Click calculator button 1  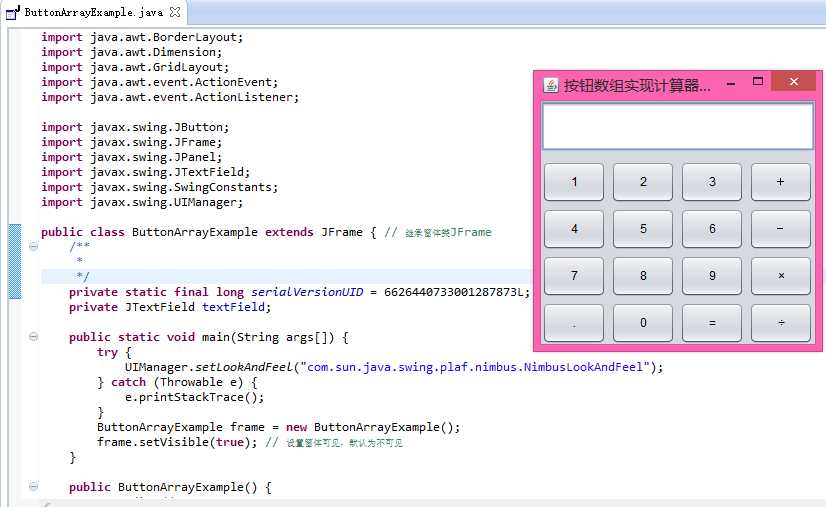(574, 182)
